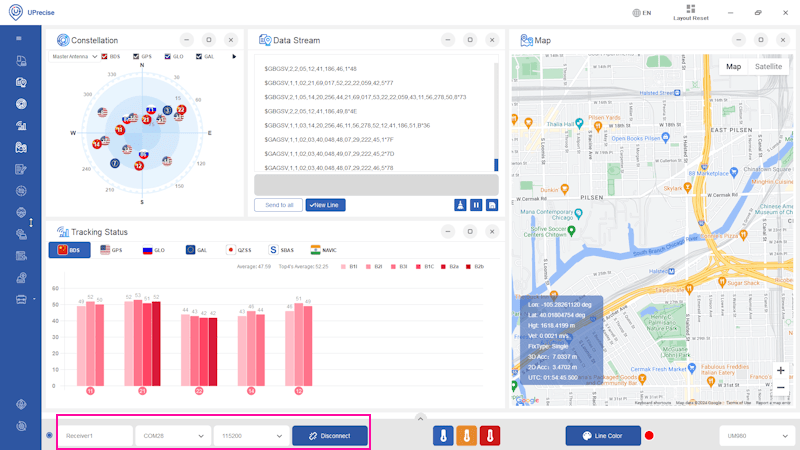Open the hamburger menu in left sidebar
The height and width of the screenshot is (450, 800).
click(x=19, y=38)
